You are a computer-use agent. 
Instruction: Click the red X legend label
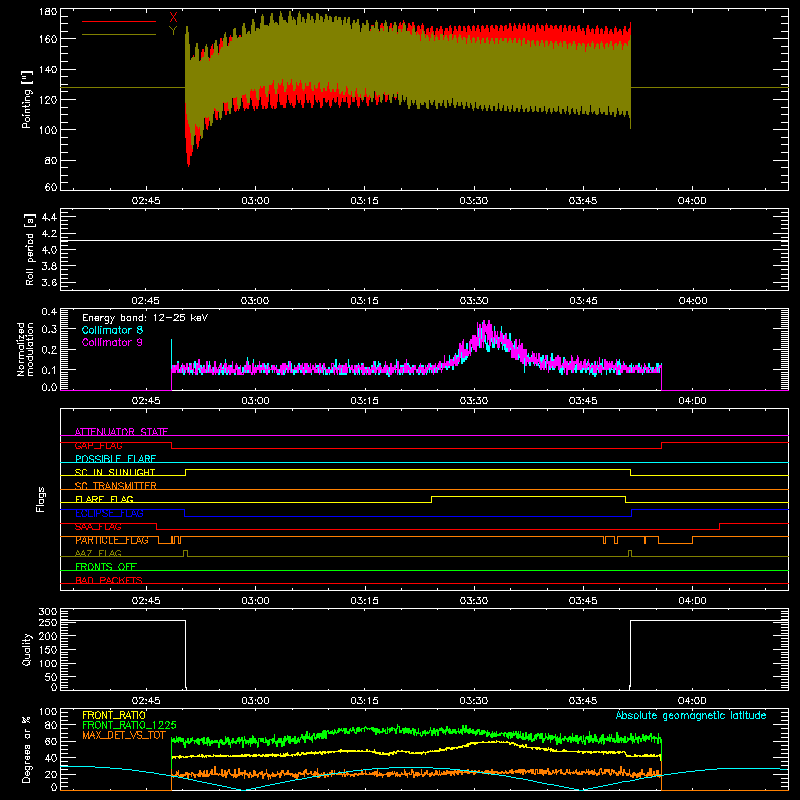[x=173, y=17]
